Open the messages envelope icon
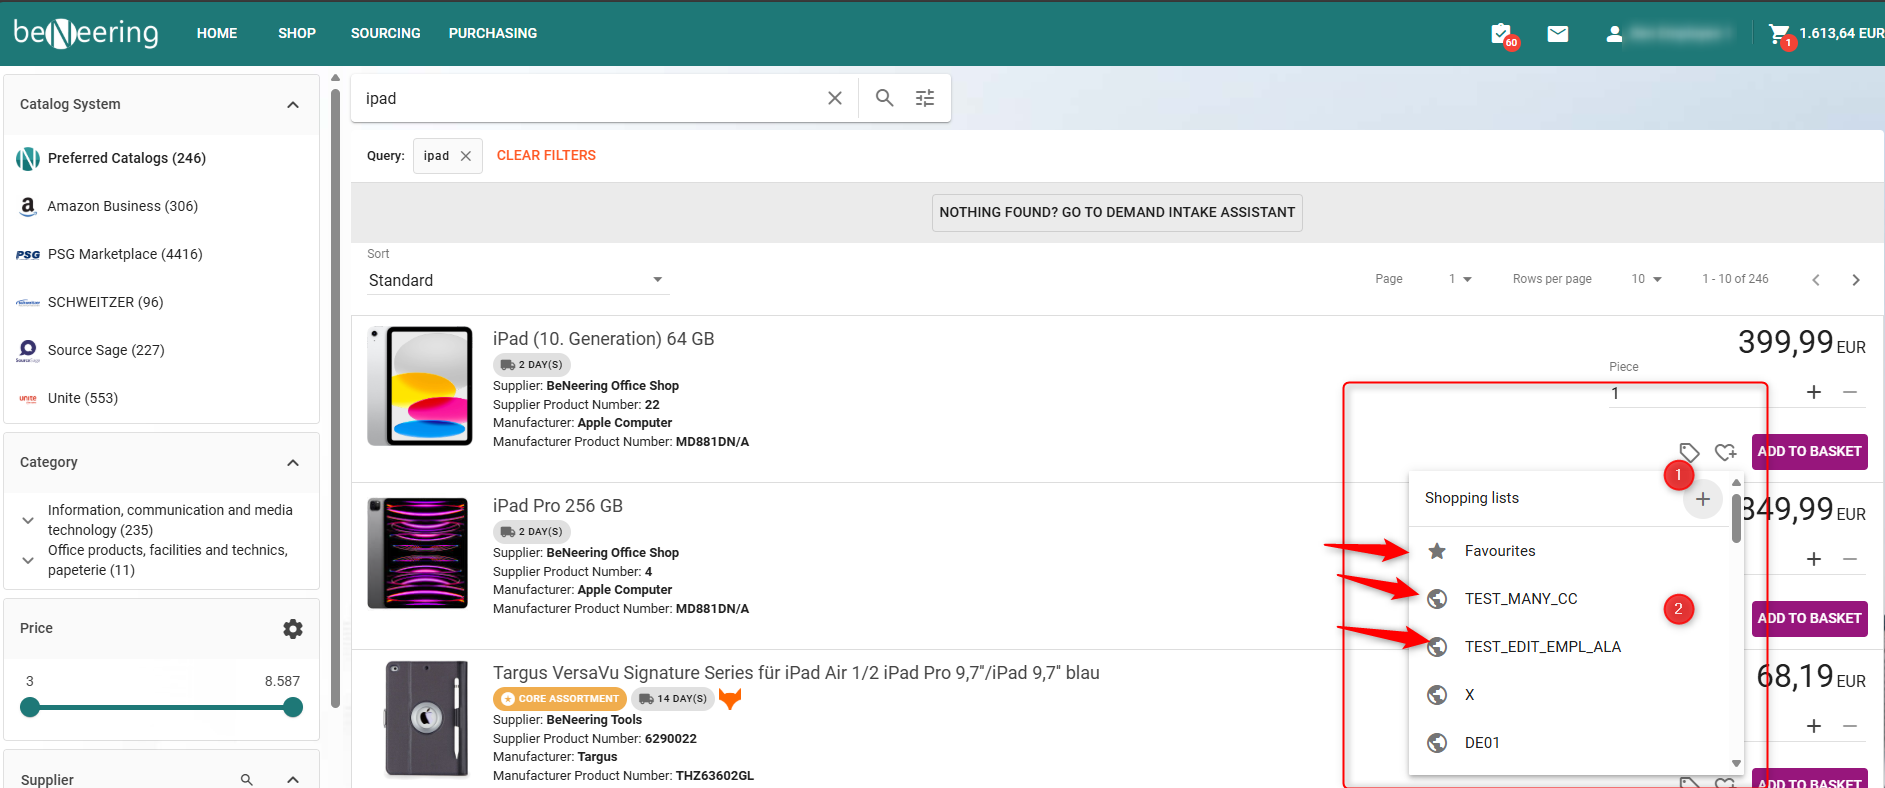The width and height of the screenshot is (1885, 788). pos(1557,34)
